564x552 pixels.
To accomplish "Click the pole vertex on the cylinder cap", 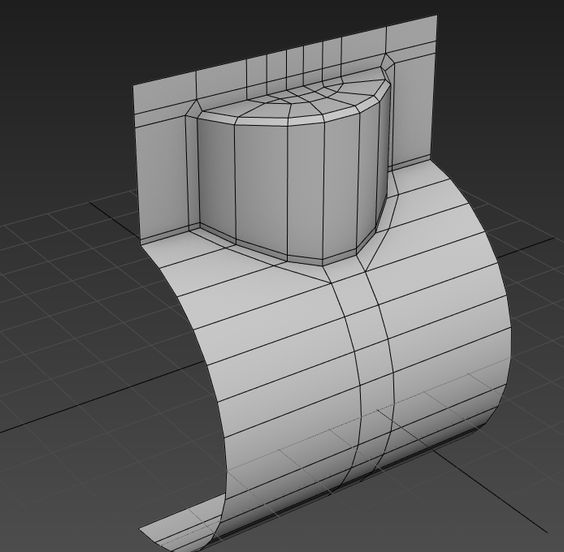I will (x=290, y=102).
